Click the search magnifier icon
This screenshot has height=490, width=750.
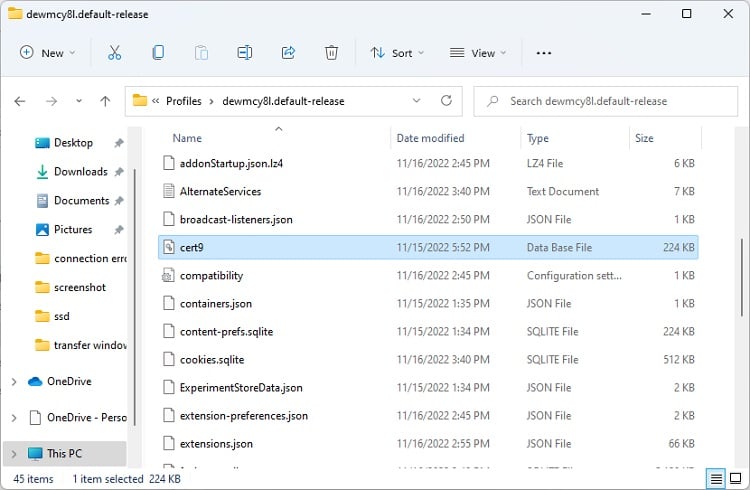pos(492,101)
